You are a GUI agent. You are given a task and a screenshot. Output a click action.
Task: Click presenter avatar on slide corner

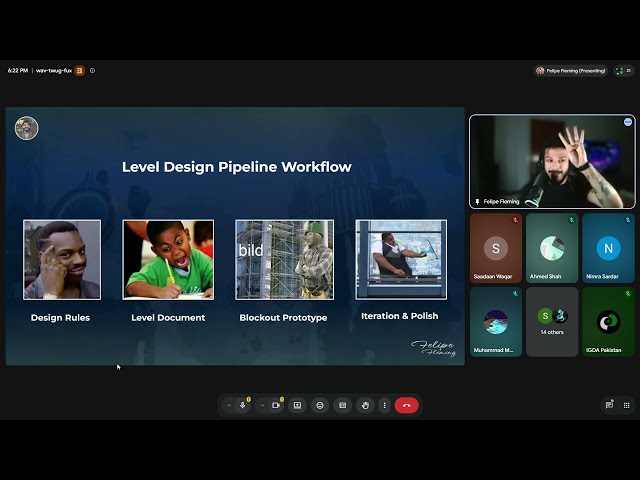27,128
